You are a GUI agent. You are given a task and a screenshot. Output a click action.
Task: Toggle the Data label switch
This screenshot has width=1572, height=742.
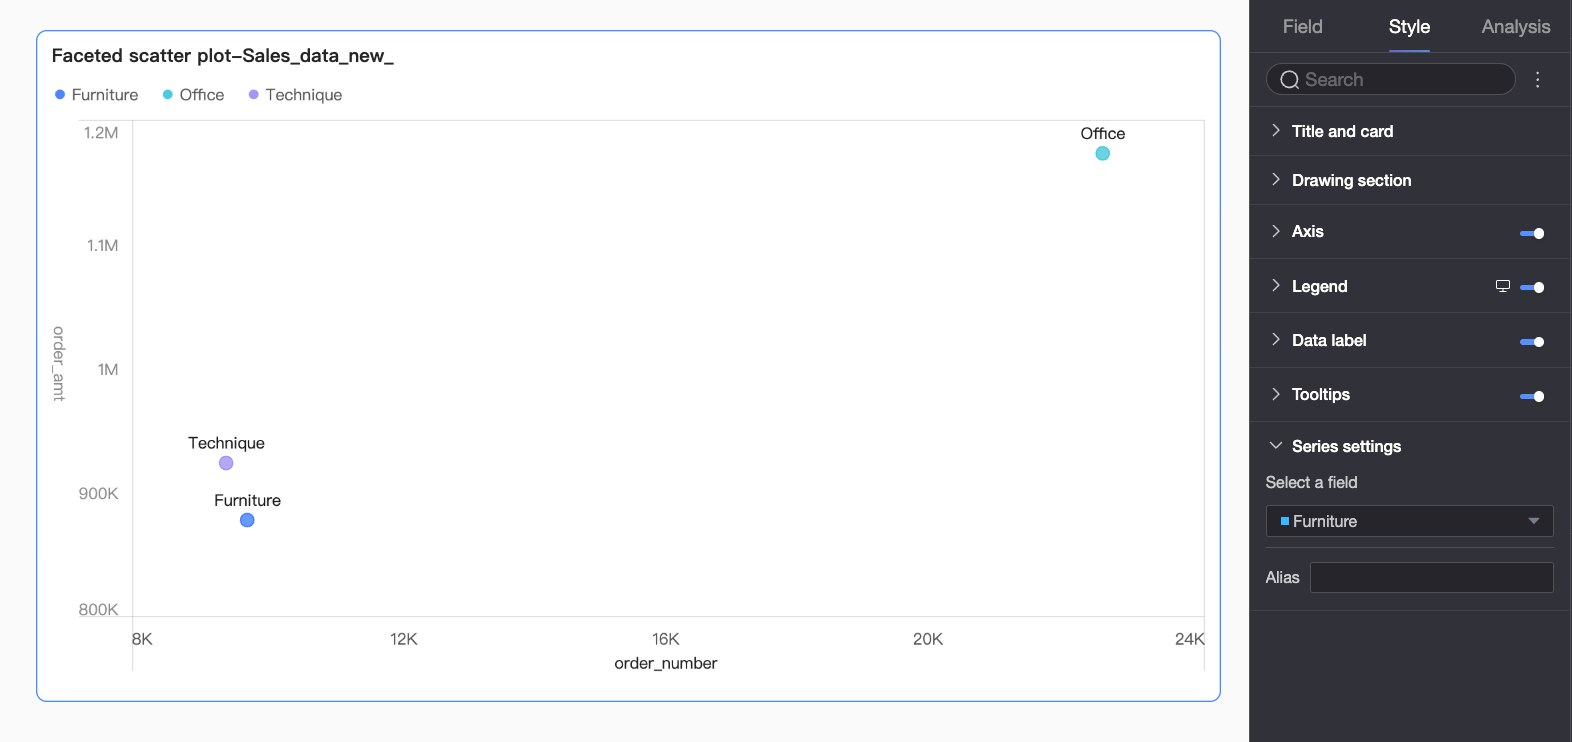[x=1532, y=342]
